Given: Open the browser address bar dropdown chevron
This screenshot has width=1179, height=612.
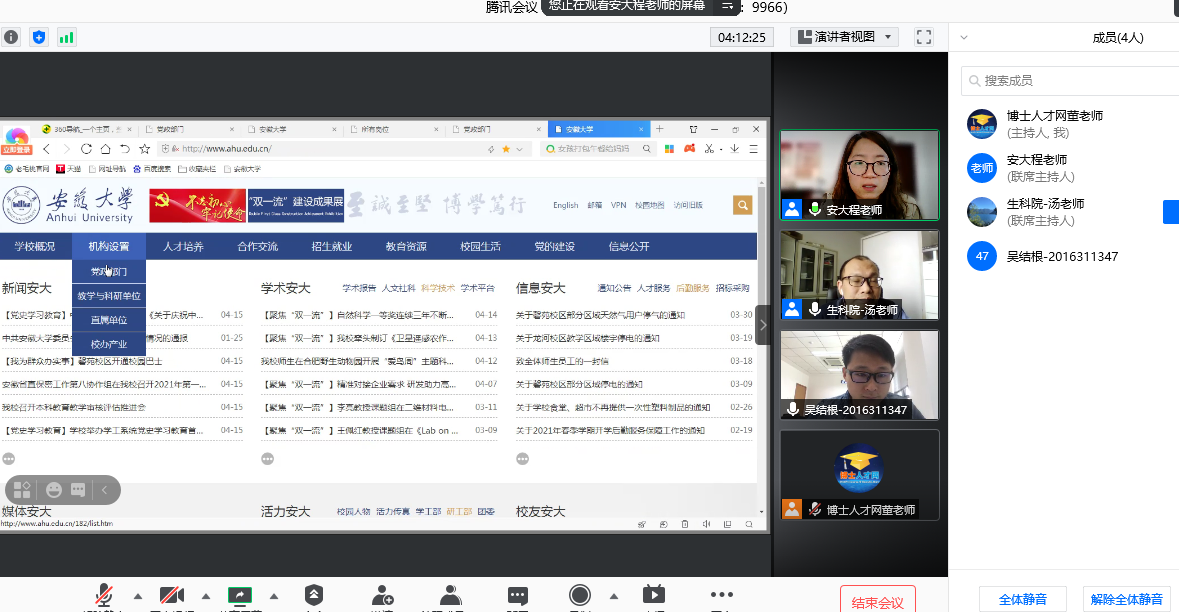Looking at the screenshot, I should coord(519,149).
